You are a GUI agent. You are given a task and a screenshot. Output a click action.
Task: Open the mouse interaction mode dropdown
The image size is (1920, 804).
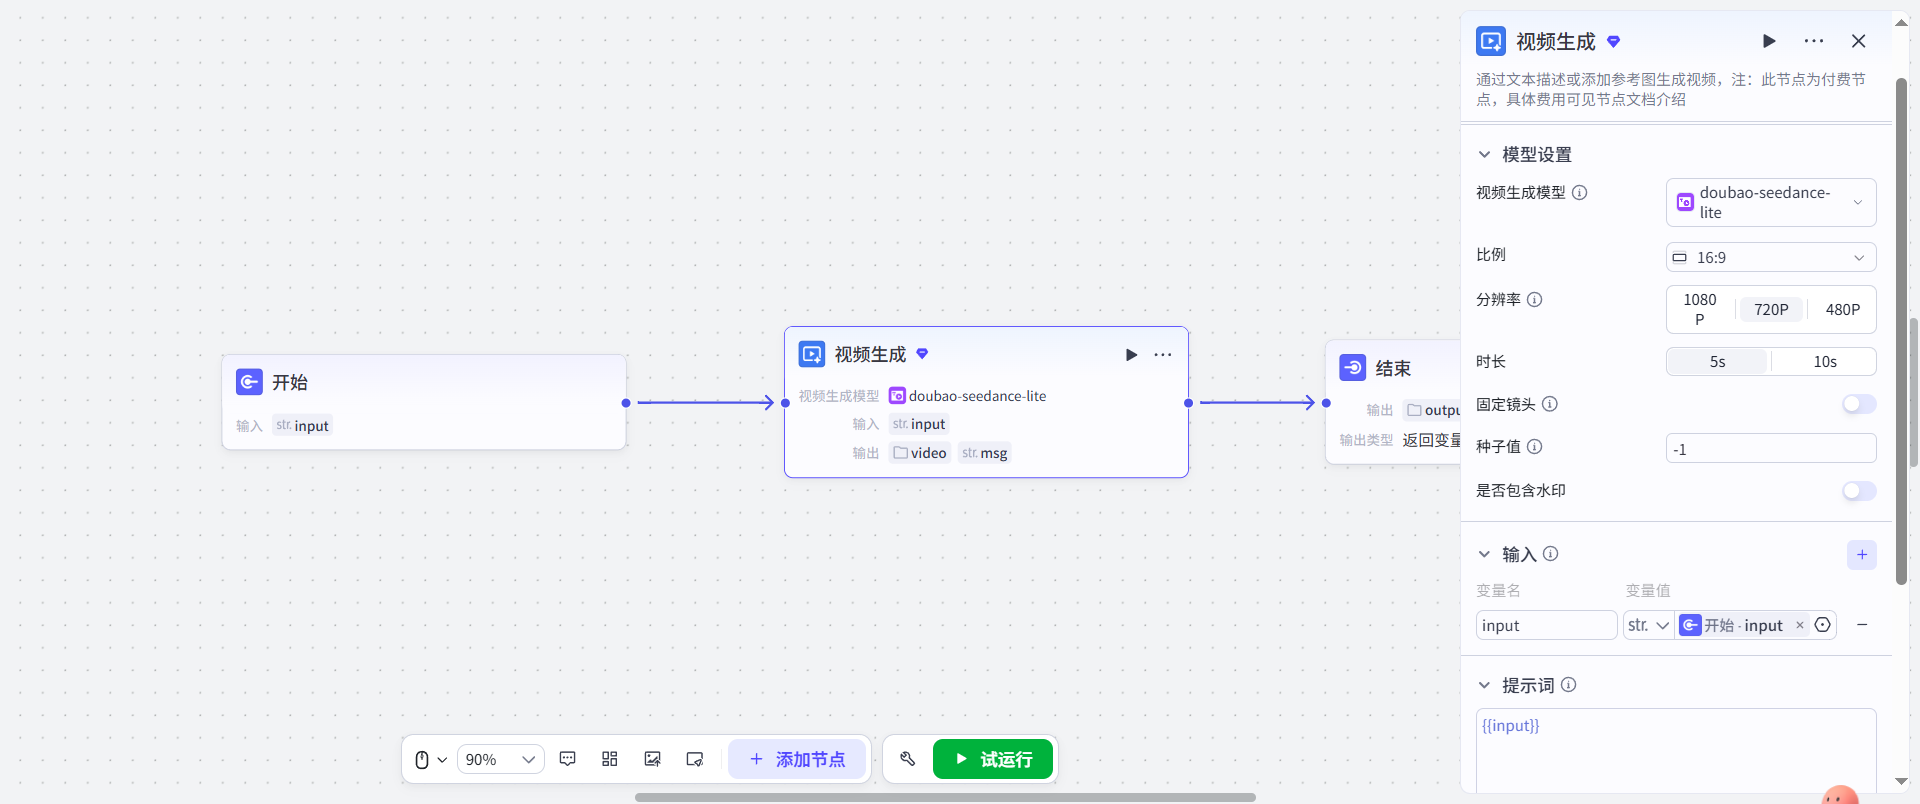tap(430, 760)
